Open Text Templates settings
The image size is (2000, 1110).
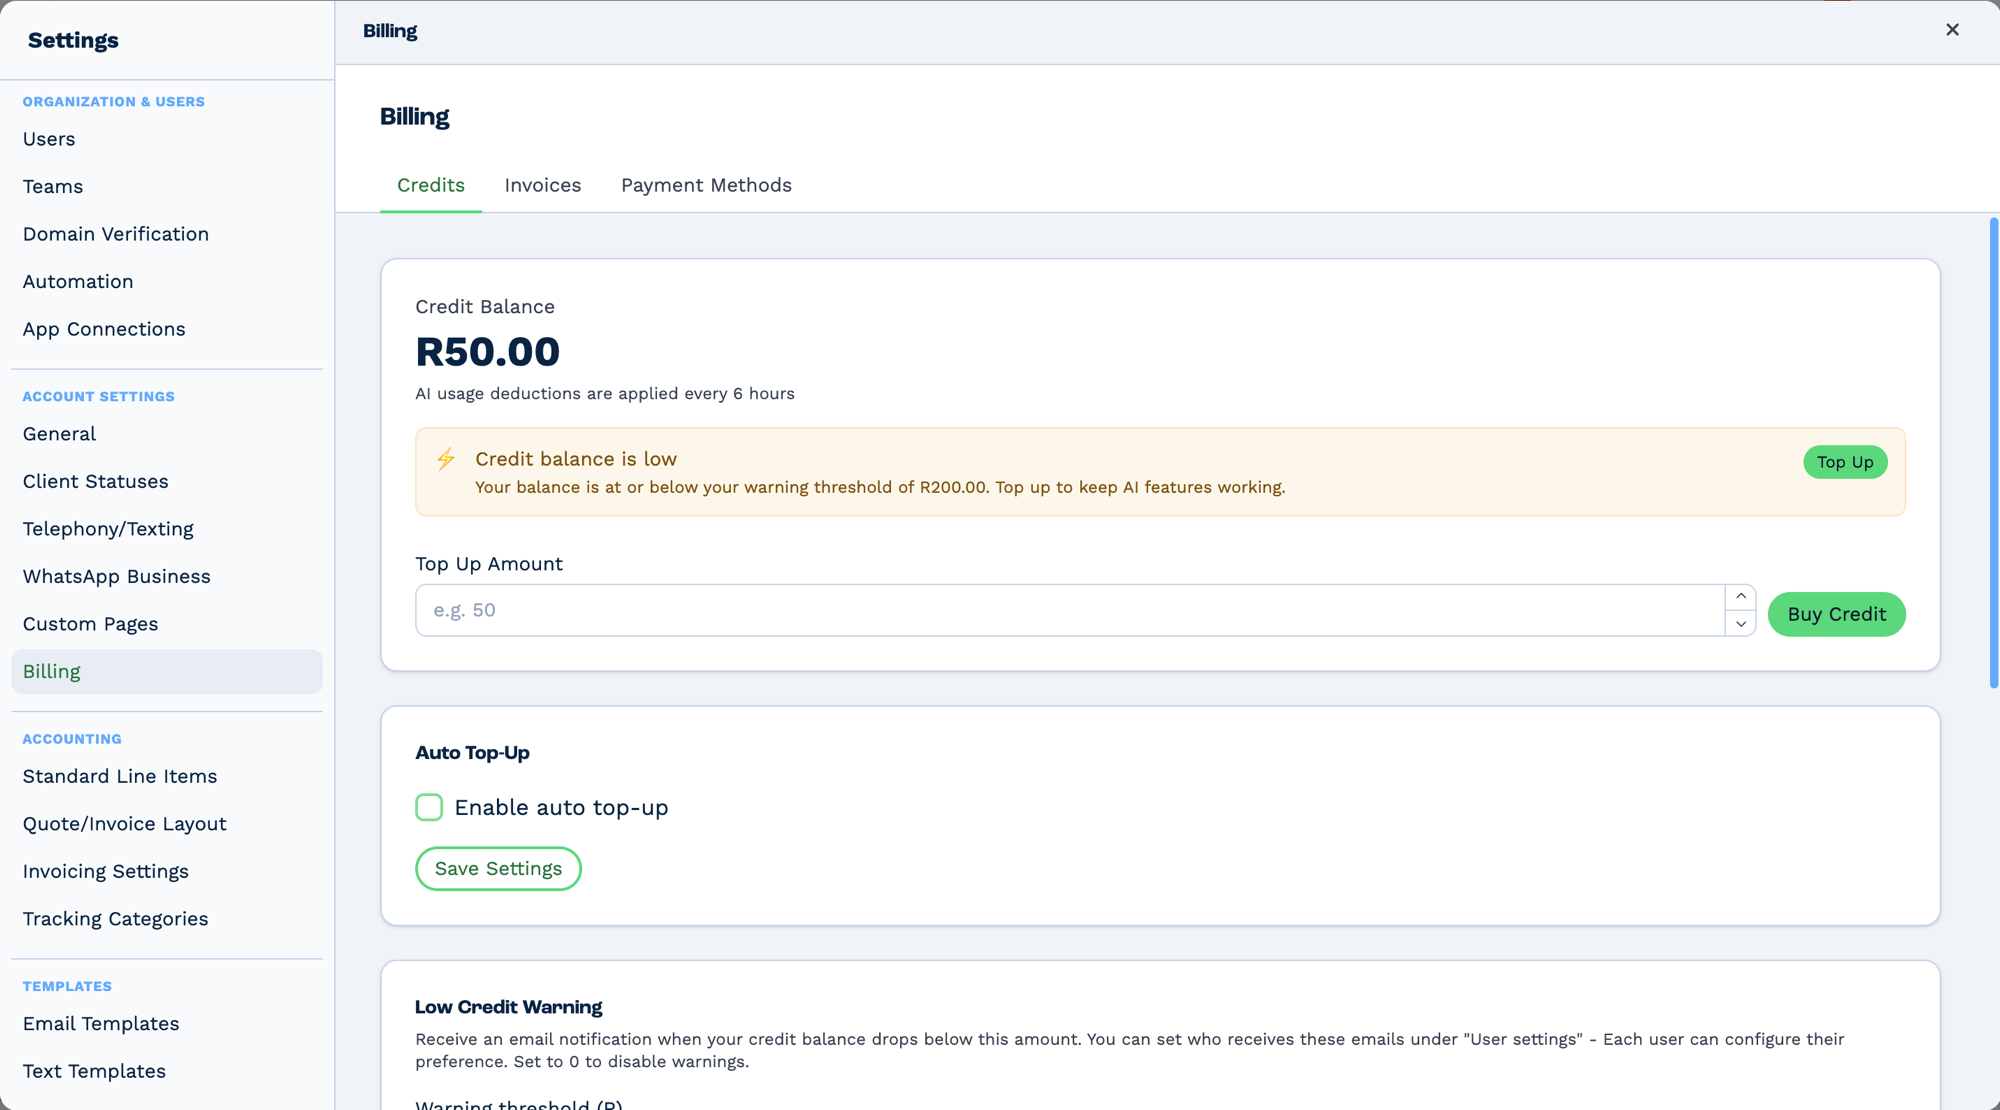(x=167, y=1071)
